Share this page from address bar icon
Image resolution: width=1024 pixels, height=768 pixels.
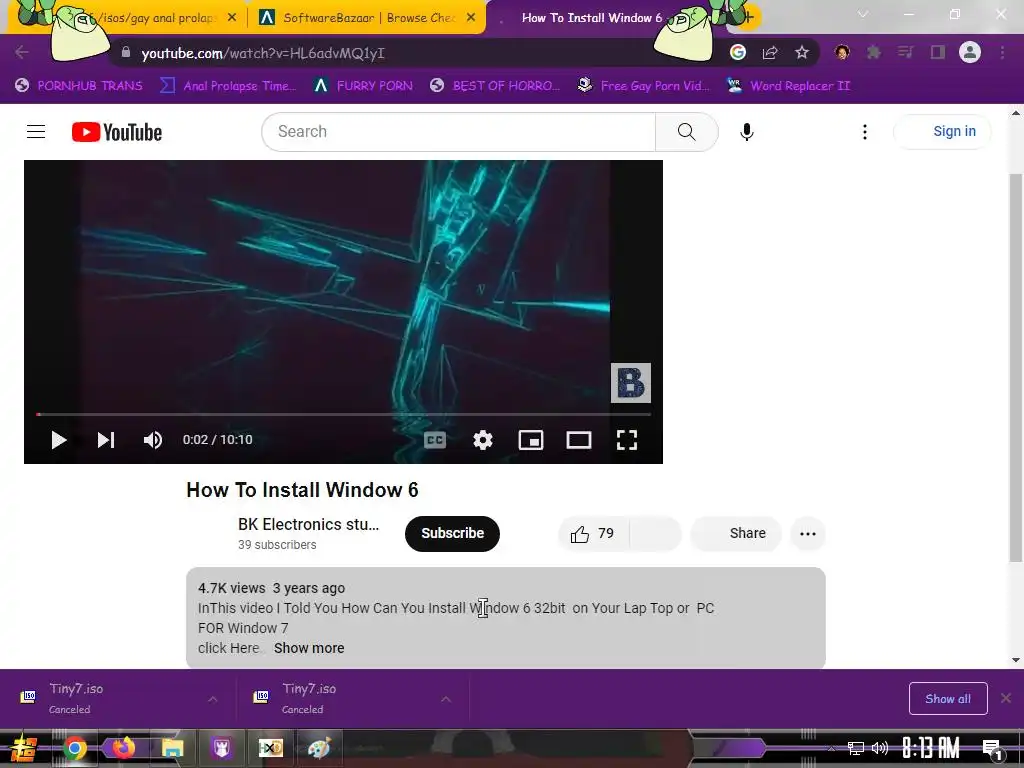(x=770, y=53)
